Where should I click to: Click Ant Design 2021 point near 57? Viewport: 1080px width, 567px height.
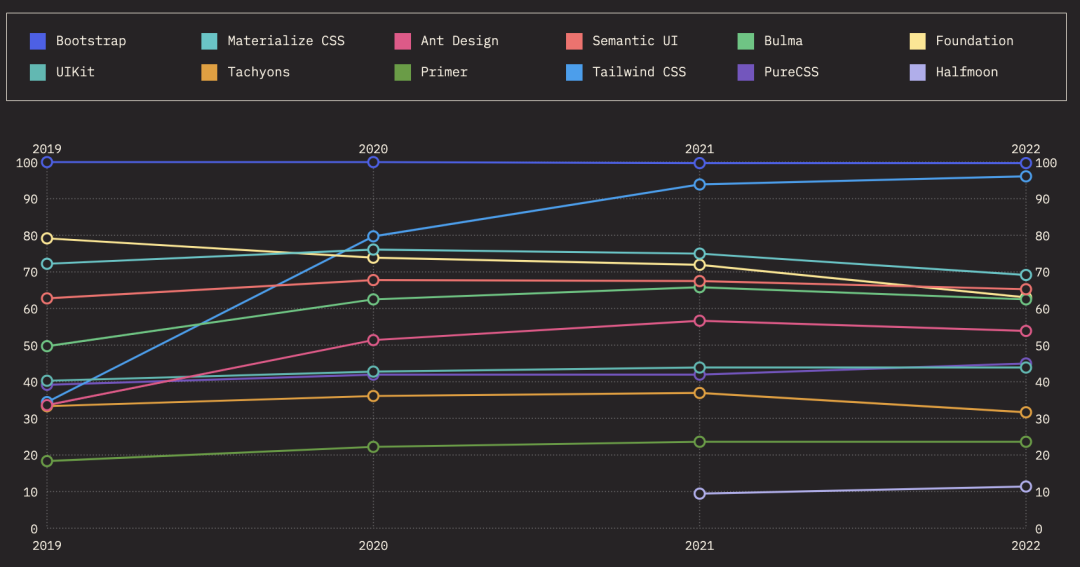[x=700, y=321]
